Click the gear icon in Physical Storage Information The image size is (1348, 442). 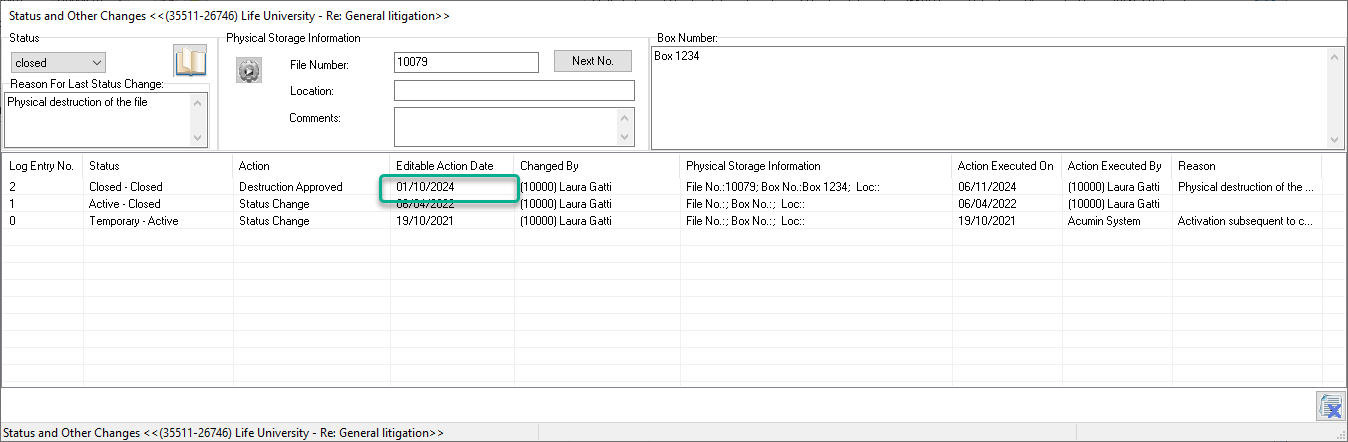[248, 70]
